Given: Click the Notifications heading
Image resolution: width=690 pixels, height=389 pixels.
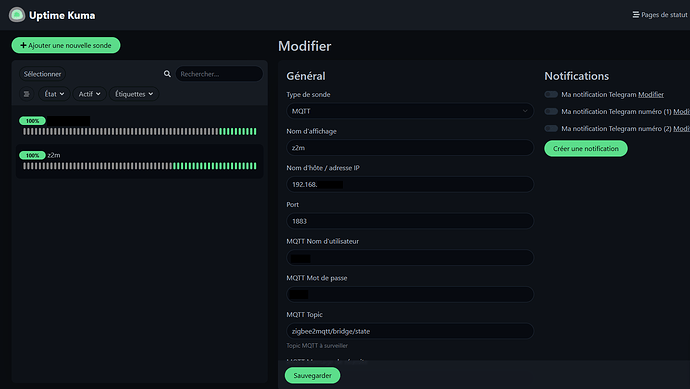Looking at the screenshot, I should tap(576, 76).
